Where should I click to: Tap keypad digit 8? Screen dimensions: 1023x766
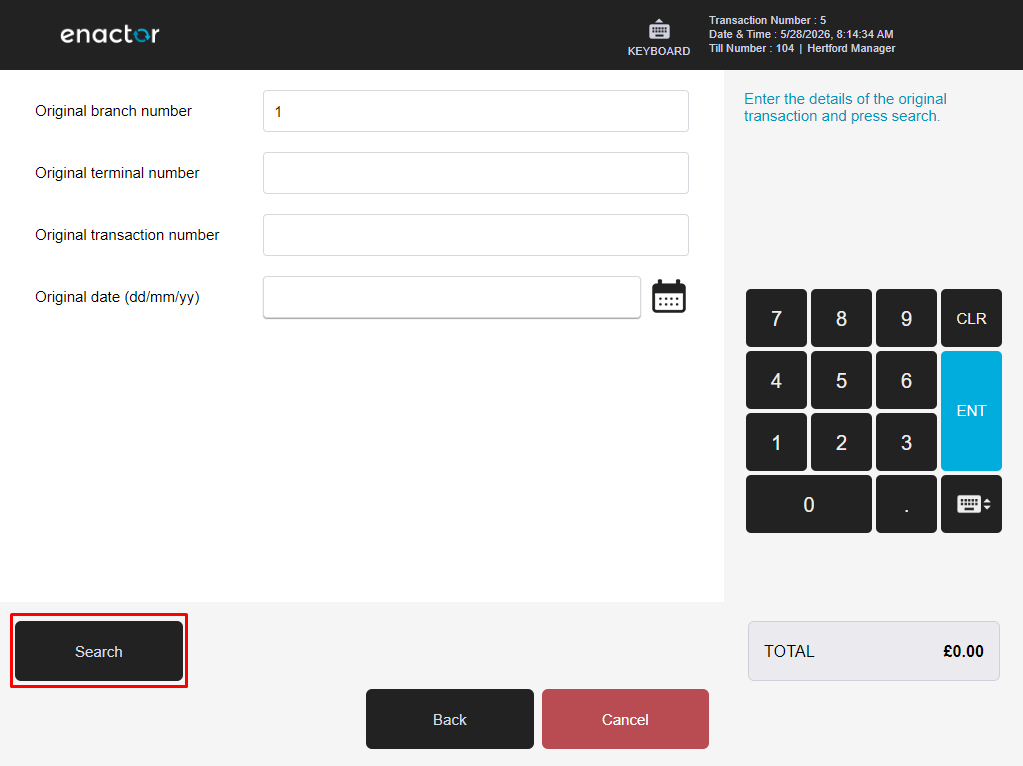click(841, 318)
